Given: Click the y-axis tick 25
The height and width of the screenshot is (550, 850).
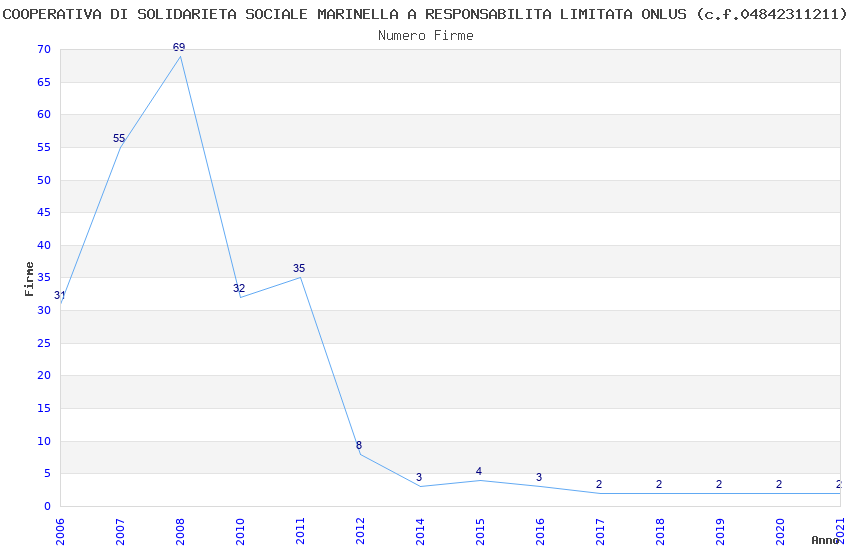Looking at the screenshot, I should coord(44,344).
